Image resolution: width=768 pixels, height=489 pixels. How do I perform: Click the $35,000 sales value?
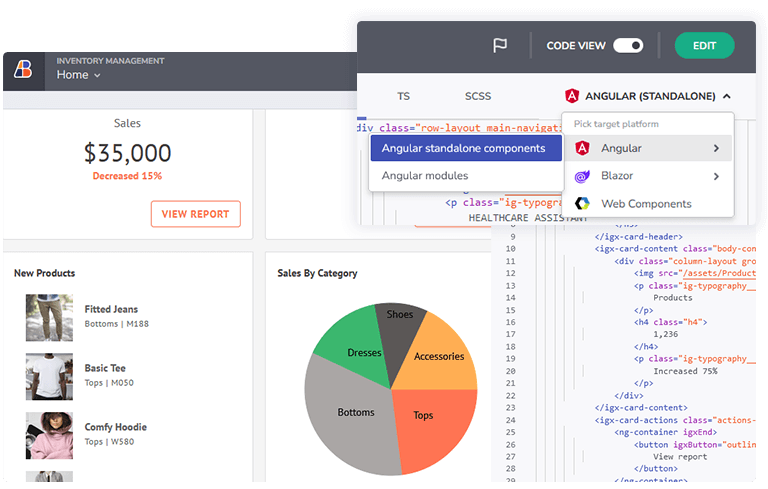(x=127, y=153)
